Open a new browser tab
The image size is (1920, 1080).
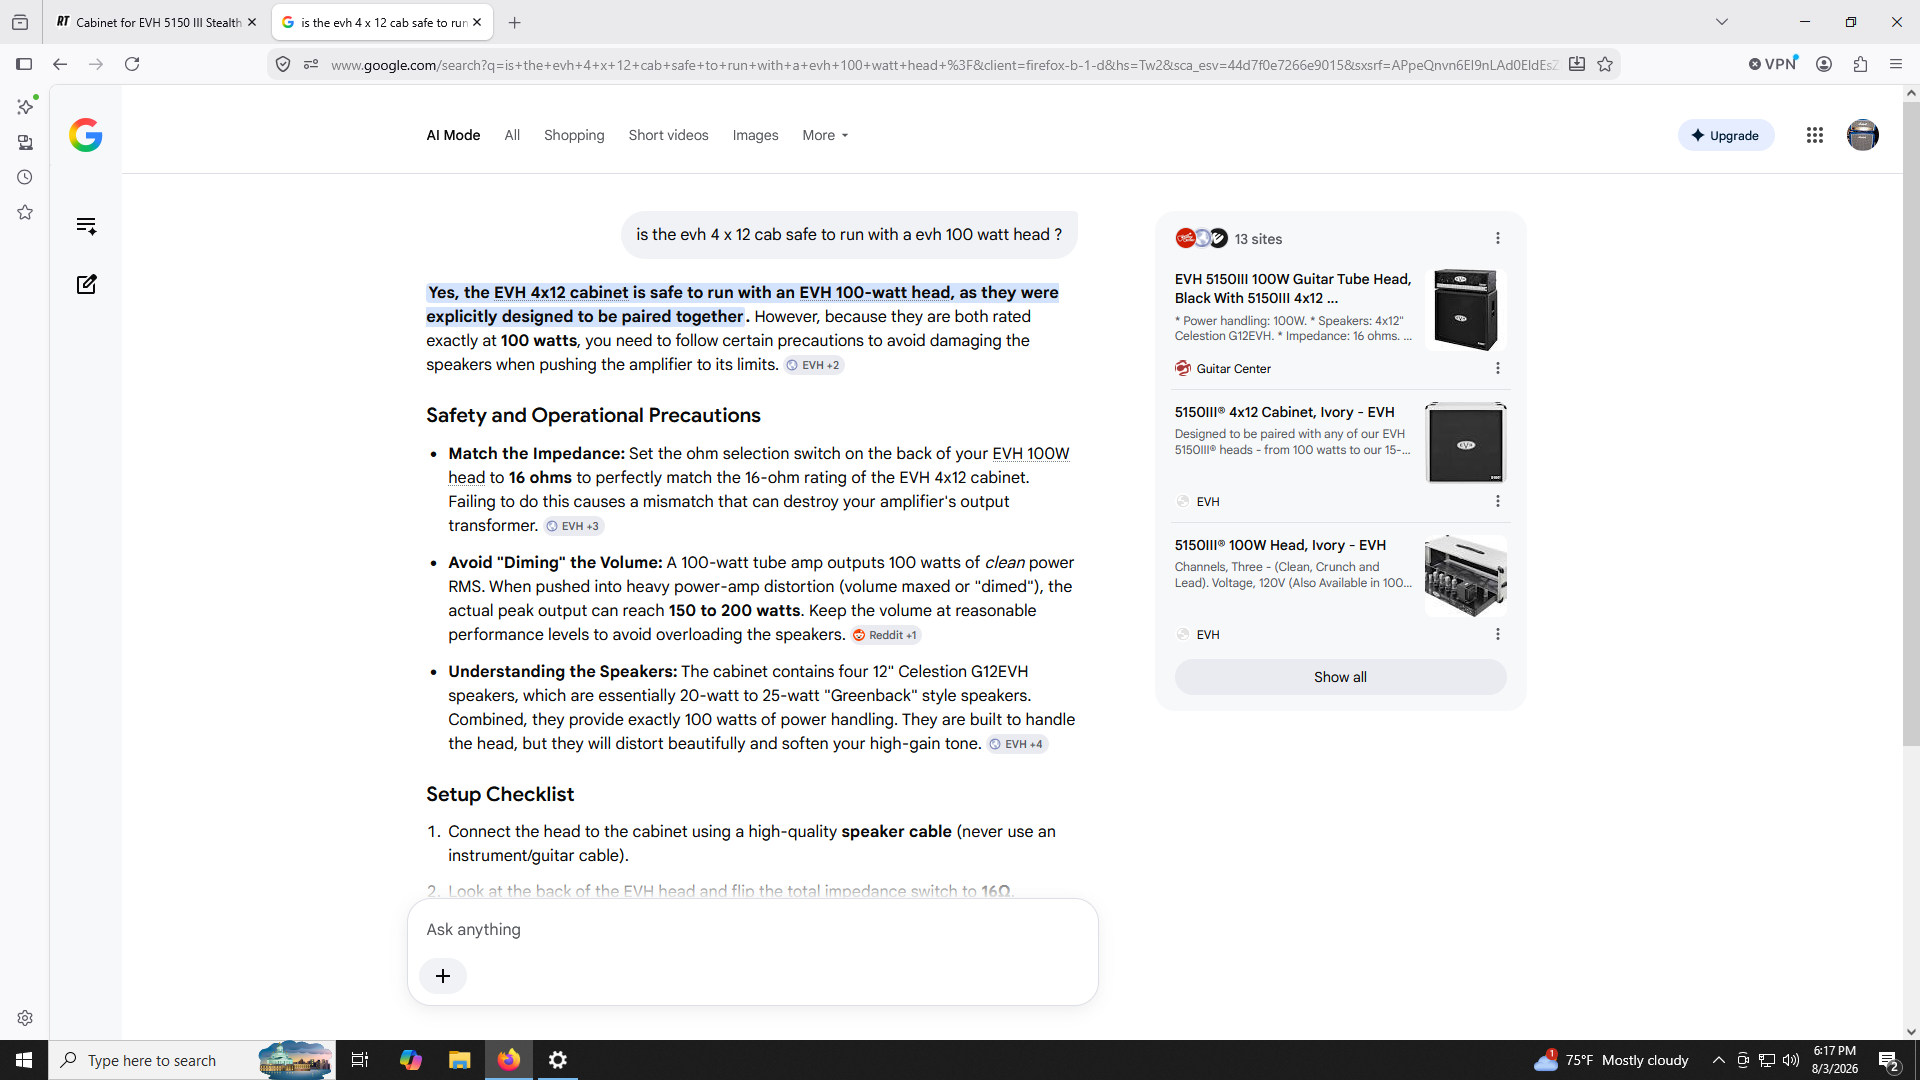tap(514, 22)
